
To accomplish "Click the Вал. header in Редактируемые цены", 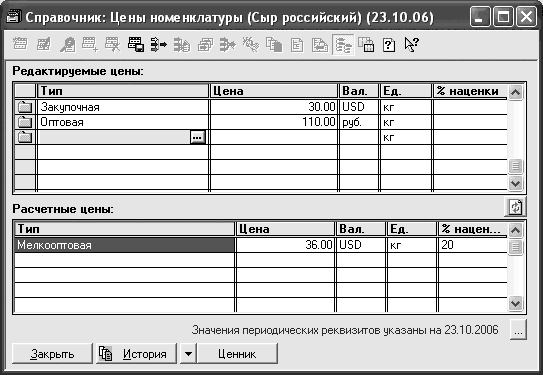I will coord(359,91).
